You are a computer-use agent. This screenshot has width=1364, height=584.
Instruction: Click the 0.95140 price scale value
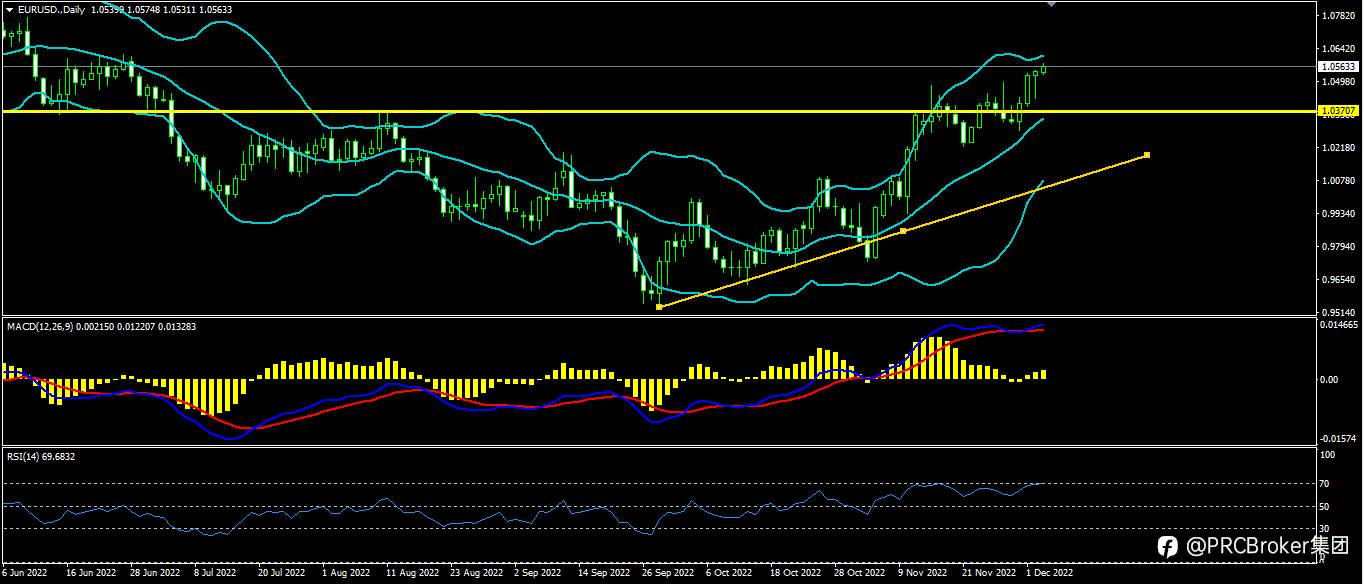[x=1337, y=312]
